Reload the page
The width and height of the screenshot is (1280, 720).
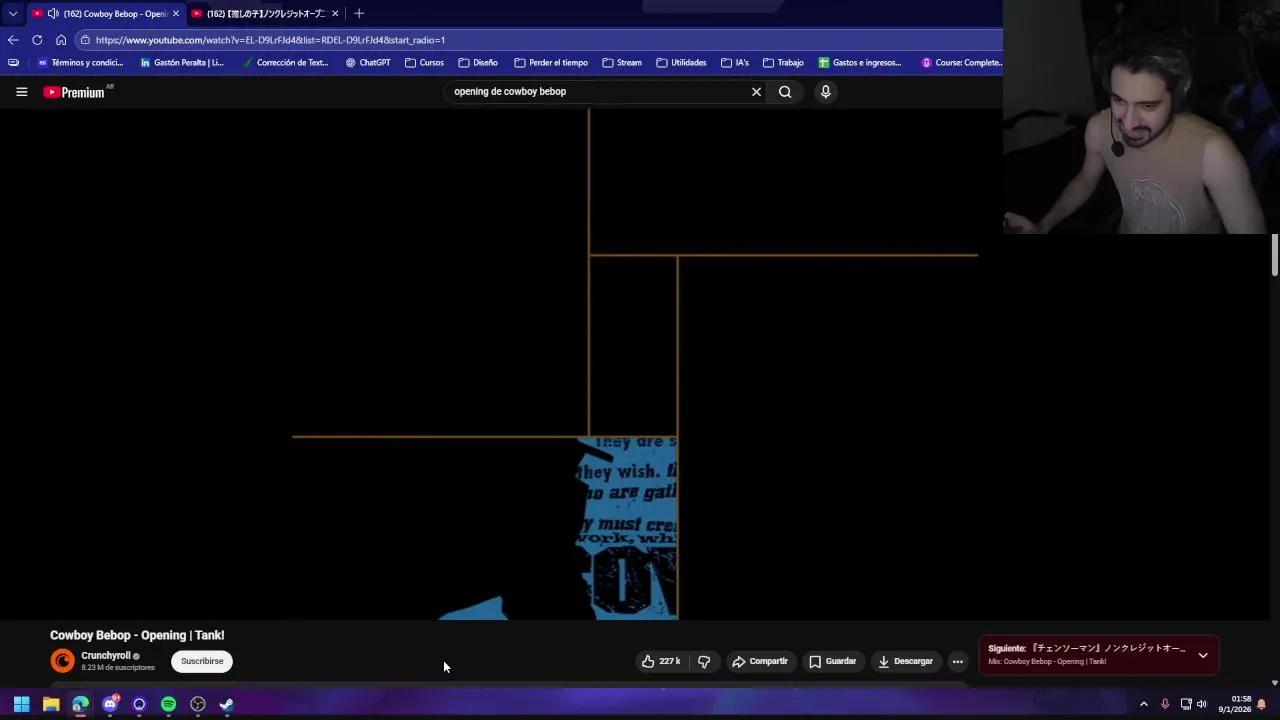(37, 40)
